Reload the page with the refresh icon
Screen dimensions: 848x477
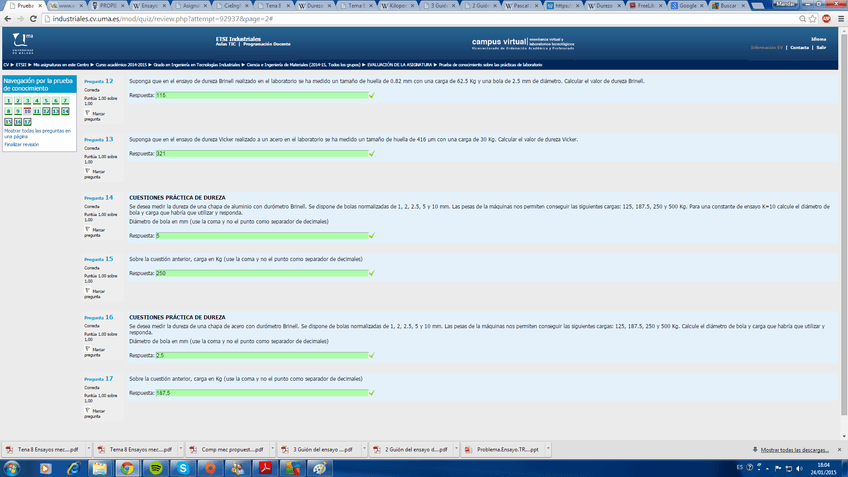pyautogui.click(x=33, y=18)
